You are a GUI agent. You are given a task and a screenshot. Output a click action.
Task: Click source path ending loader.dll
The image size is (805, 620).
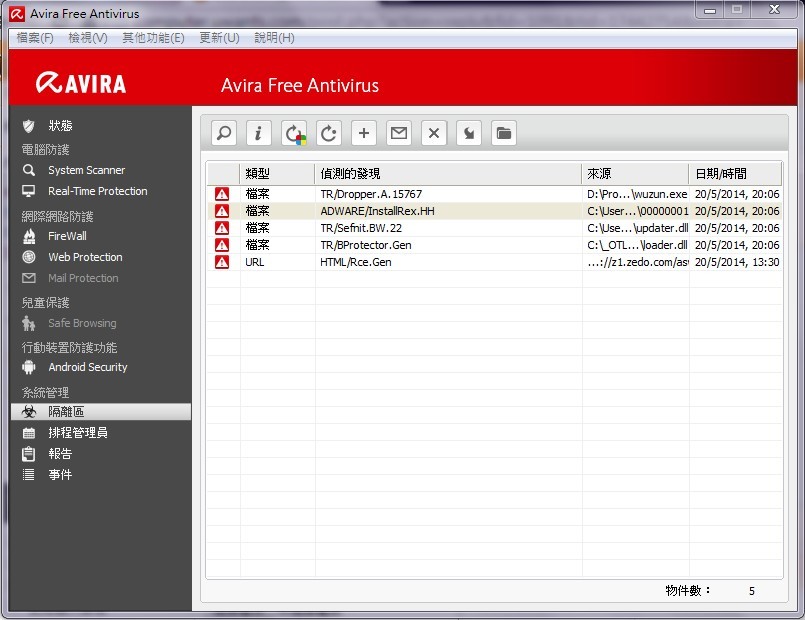[x=637, y=245]
